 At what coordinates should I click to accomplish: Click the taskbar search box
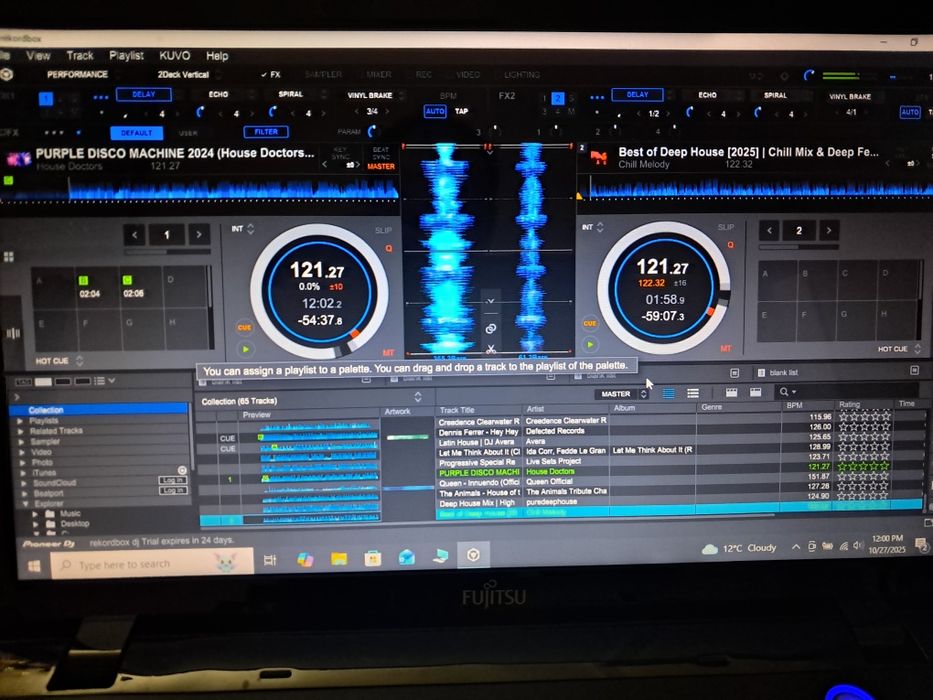pos(152,564)
